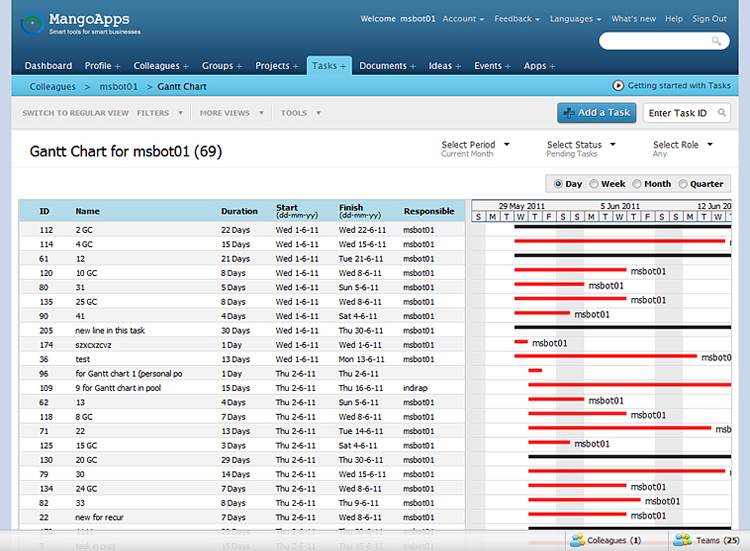Open the Select Role dropdown

[683, 144]
